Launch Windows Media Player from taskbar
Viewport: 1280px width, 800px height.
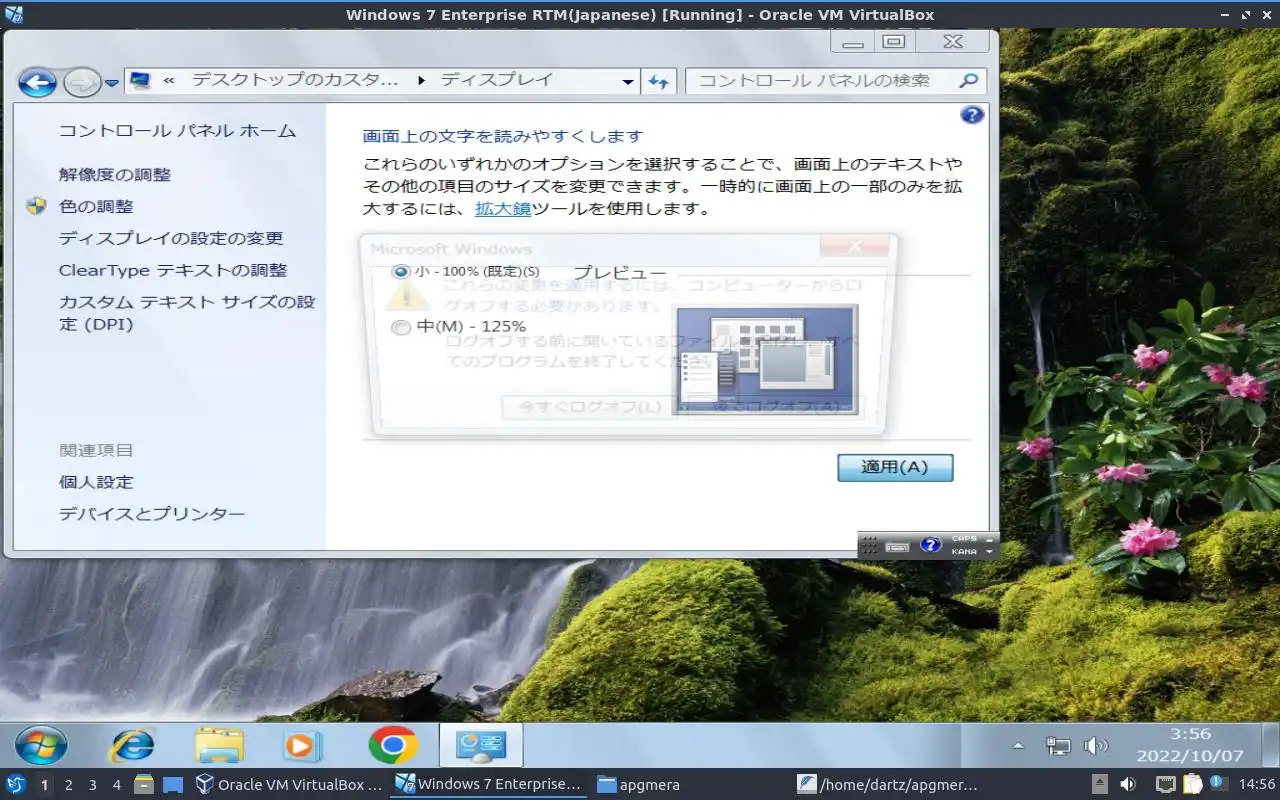coord(302,745)
